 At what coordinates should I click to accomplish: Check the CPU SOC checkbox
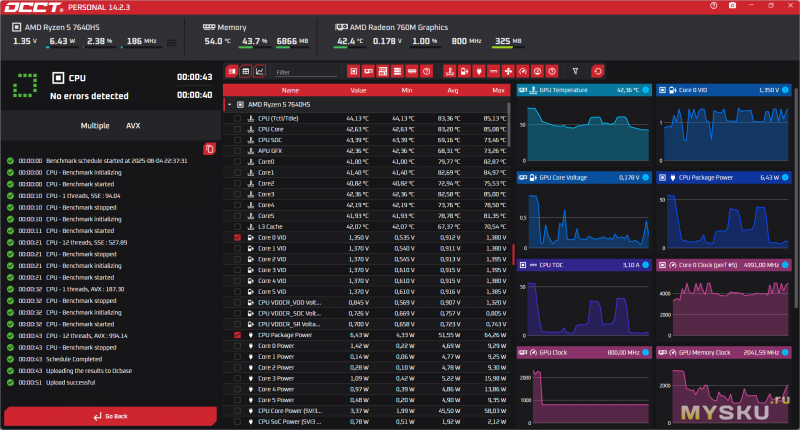237,140
